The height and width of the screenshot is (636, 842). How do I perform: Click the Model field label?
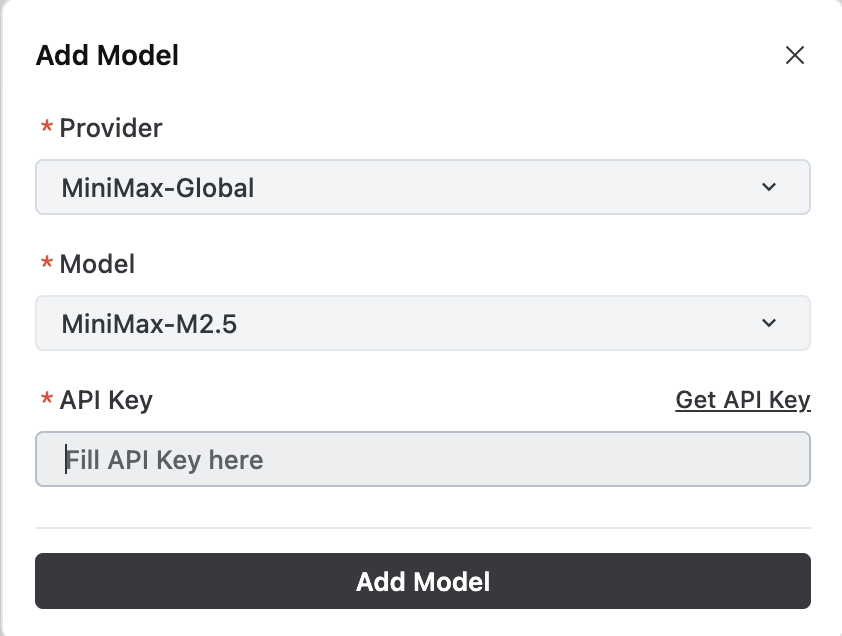click(x=97, y=264)
